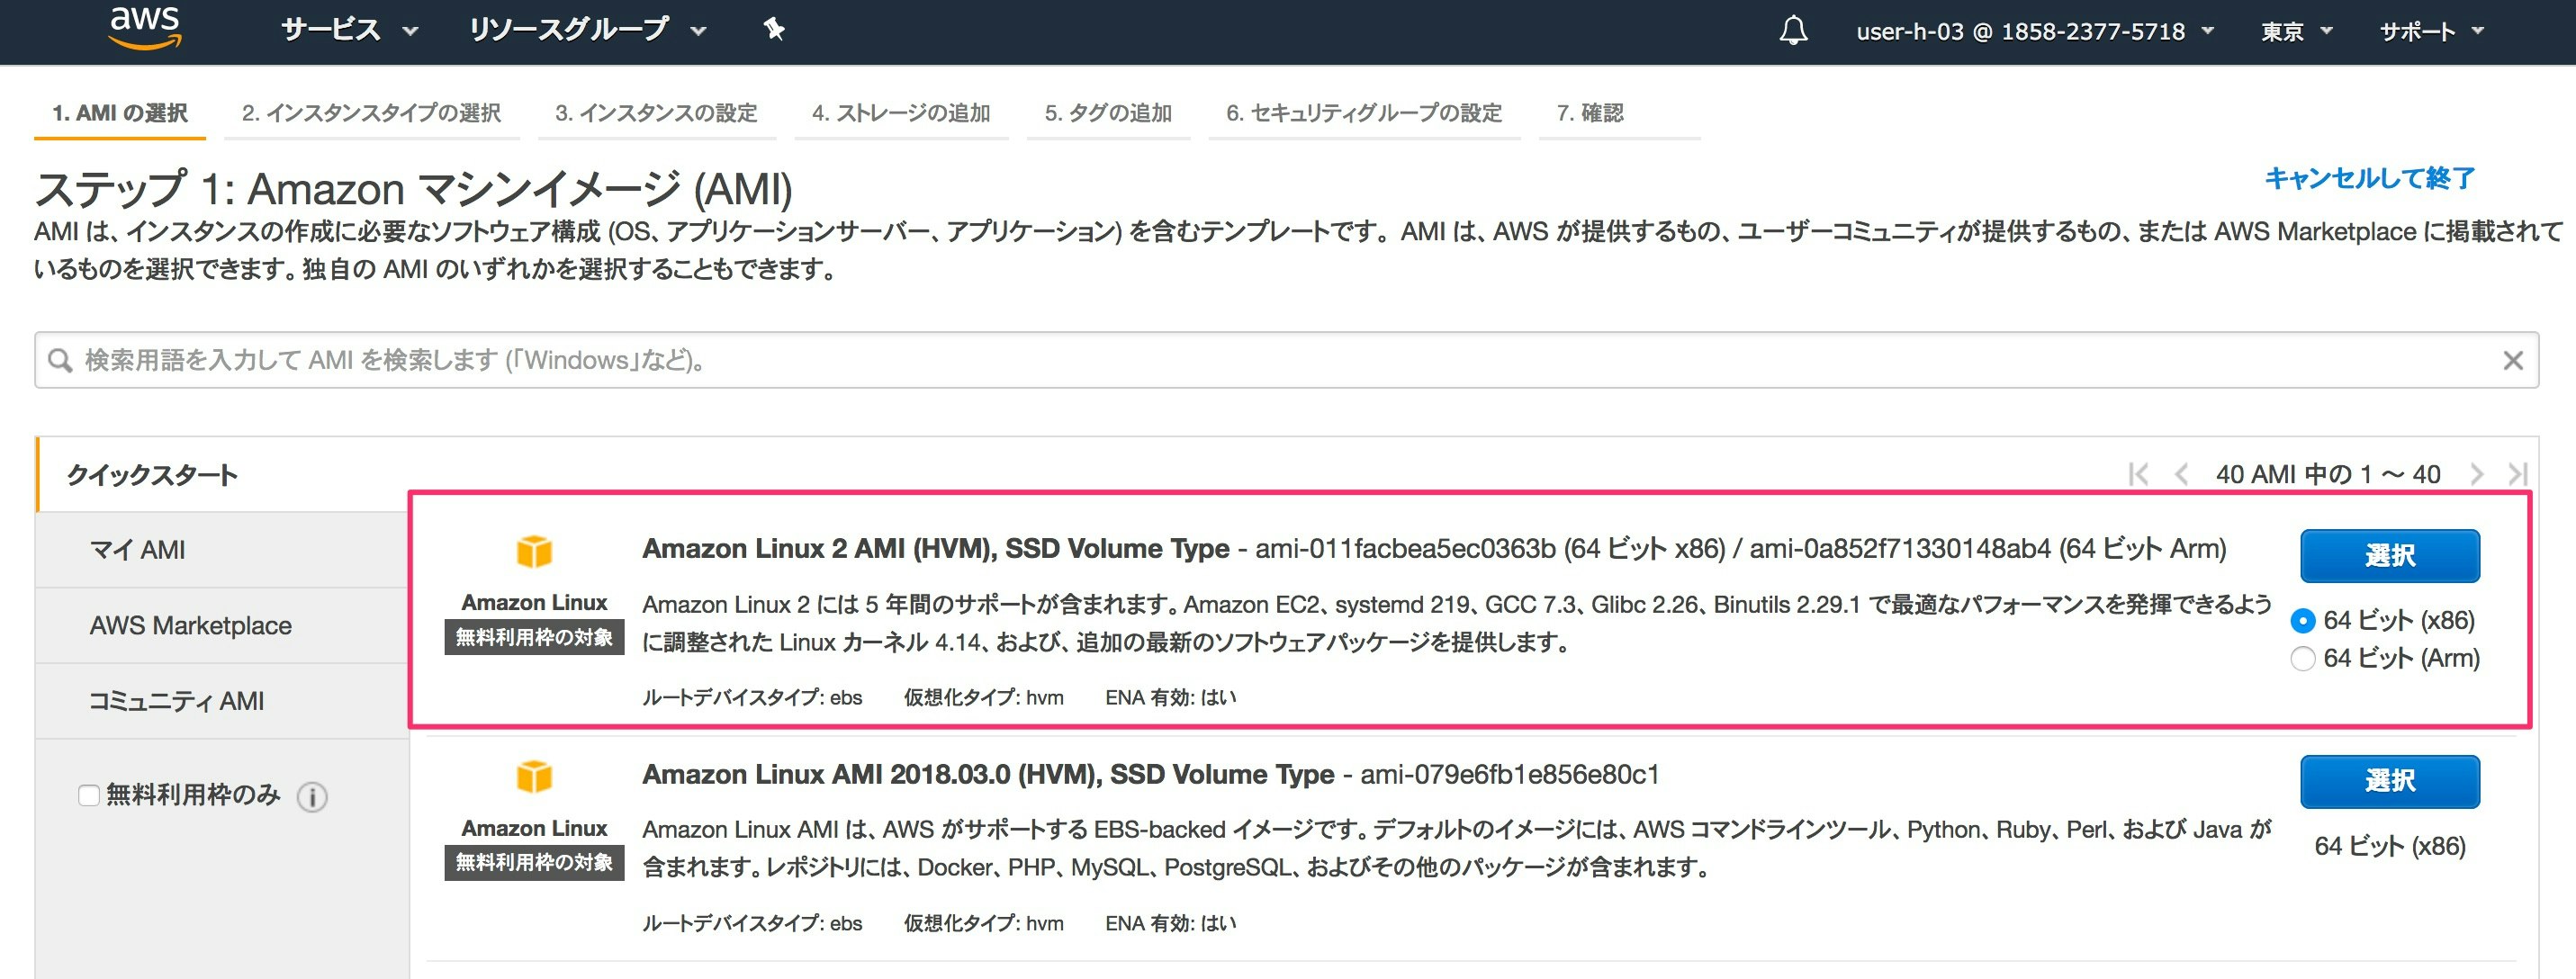Open the 東京 region dropdown
This screenshot has width=2576, height=979.
pos(2296,32)
